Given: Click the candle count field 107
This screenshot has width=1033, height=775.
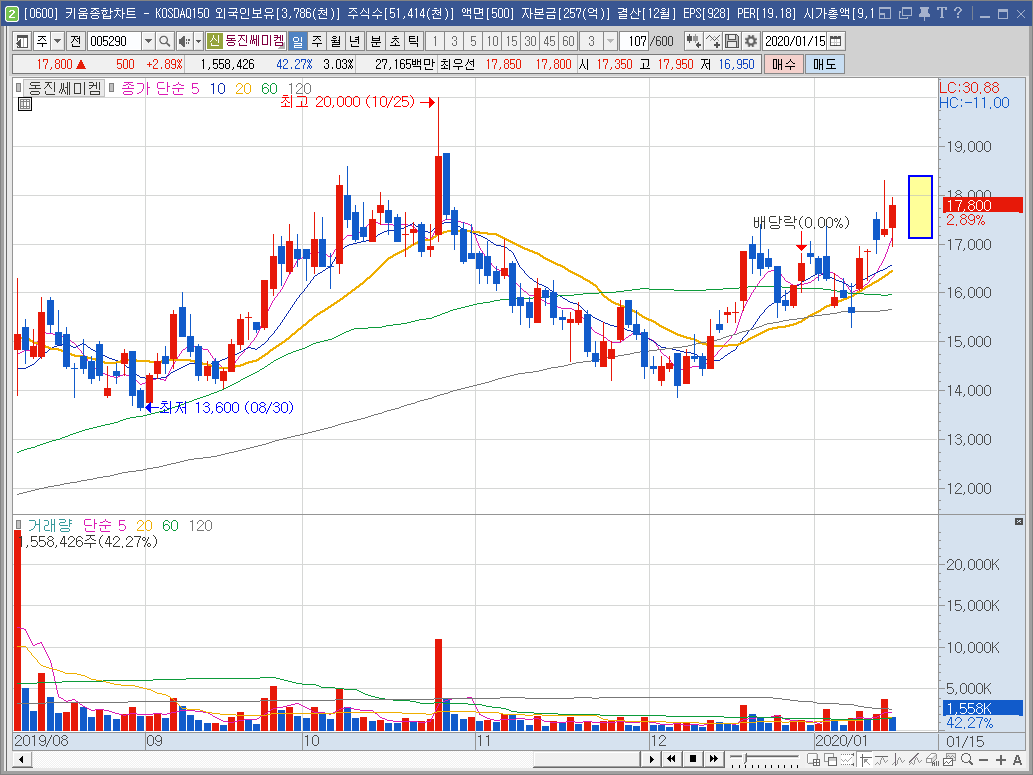Looking at the screenshot, I should coord(635,41).
